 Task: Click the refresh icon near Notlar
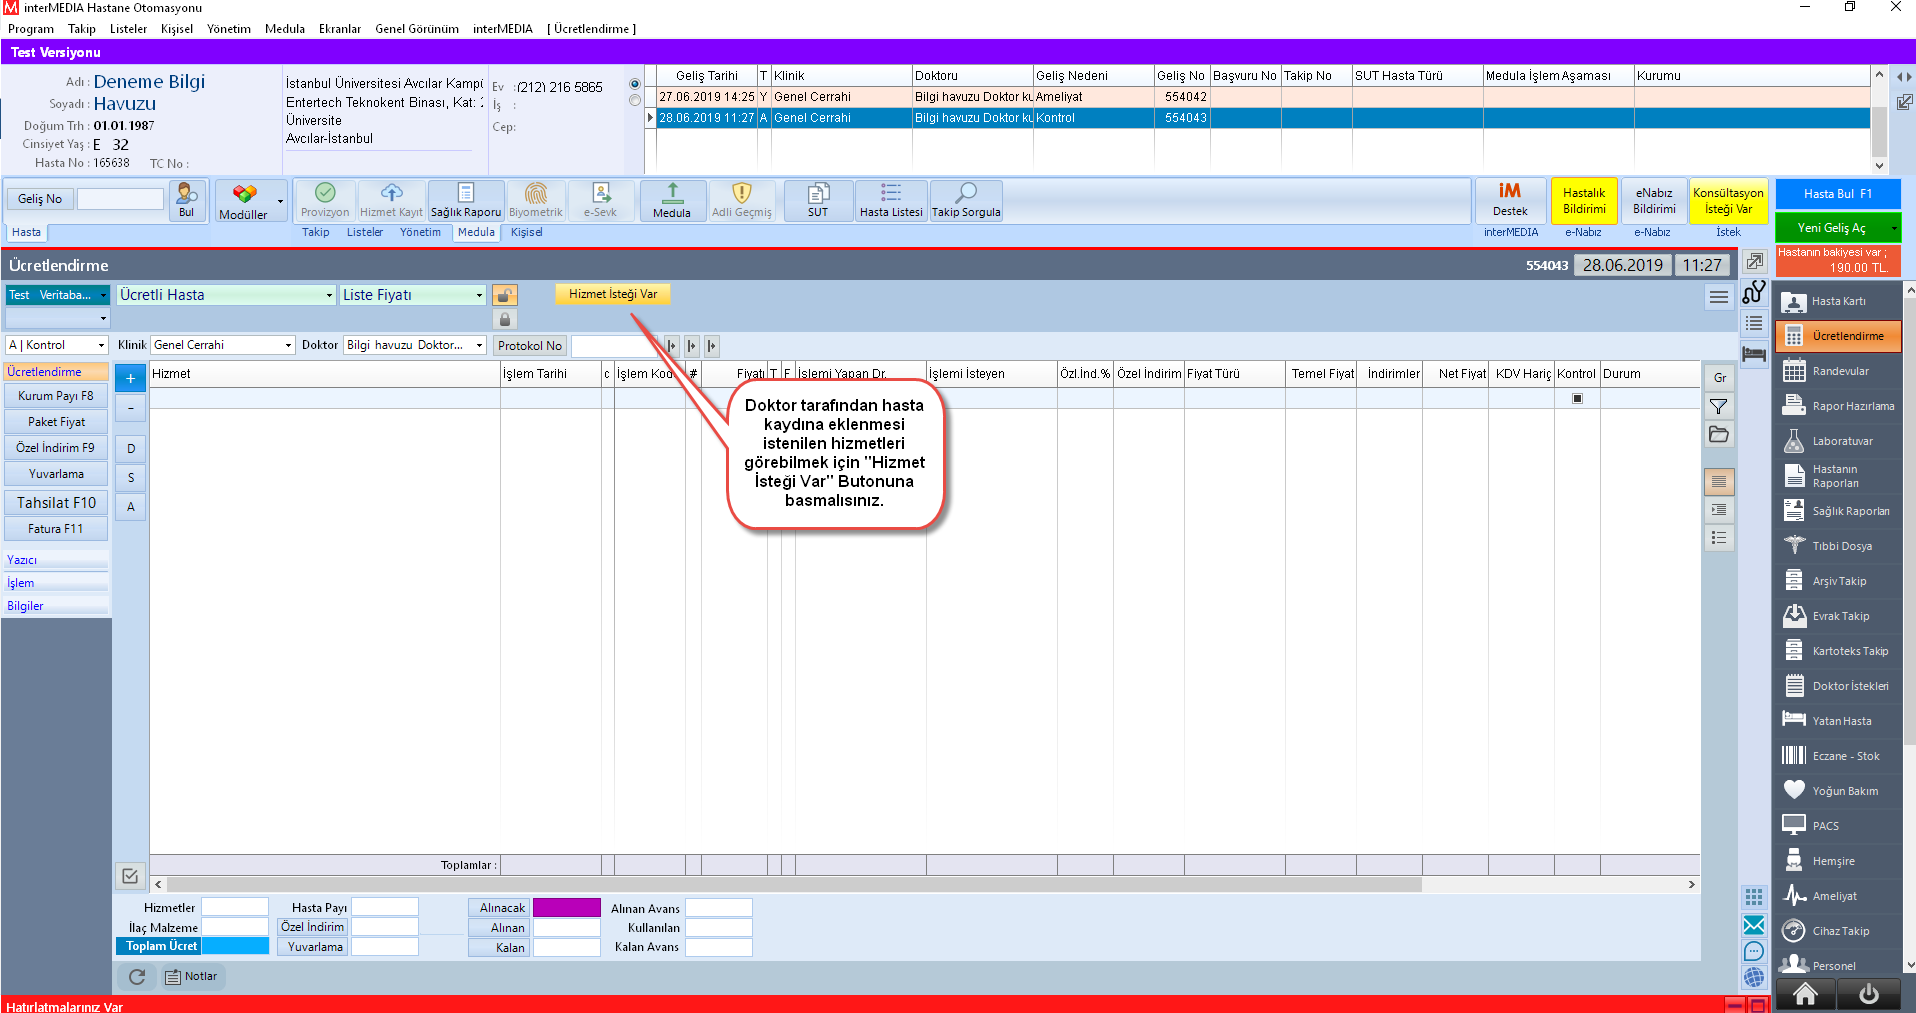[x=137, y=977]
